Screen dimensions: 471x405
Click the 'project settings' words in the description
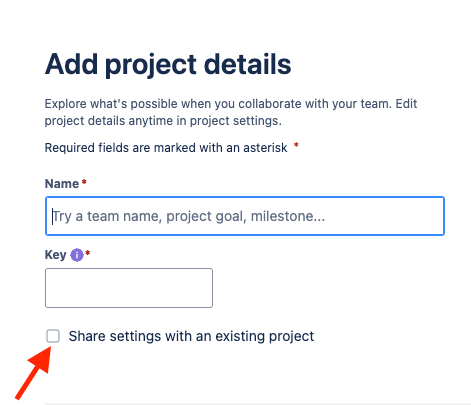[x=234, y=121]
